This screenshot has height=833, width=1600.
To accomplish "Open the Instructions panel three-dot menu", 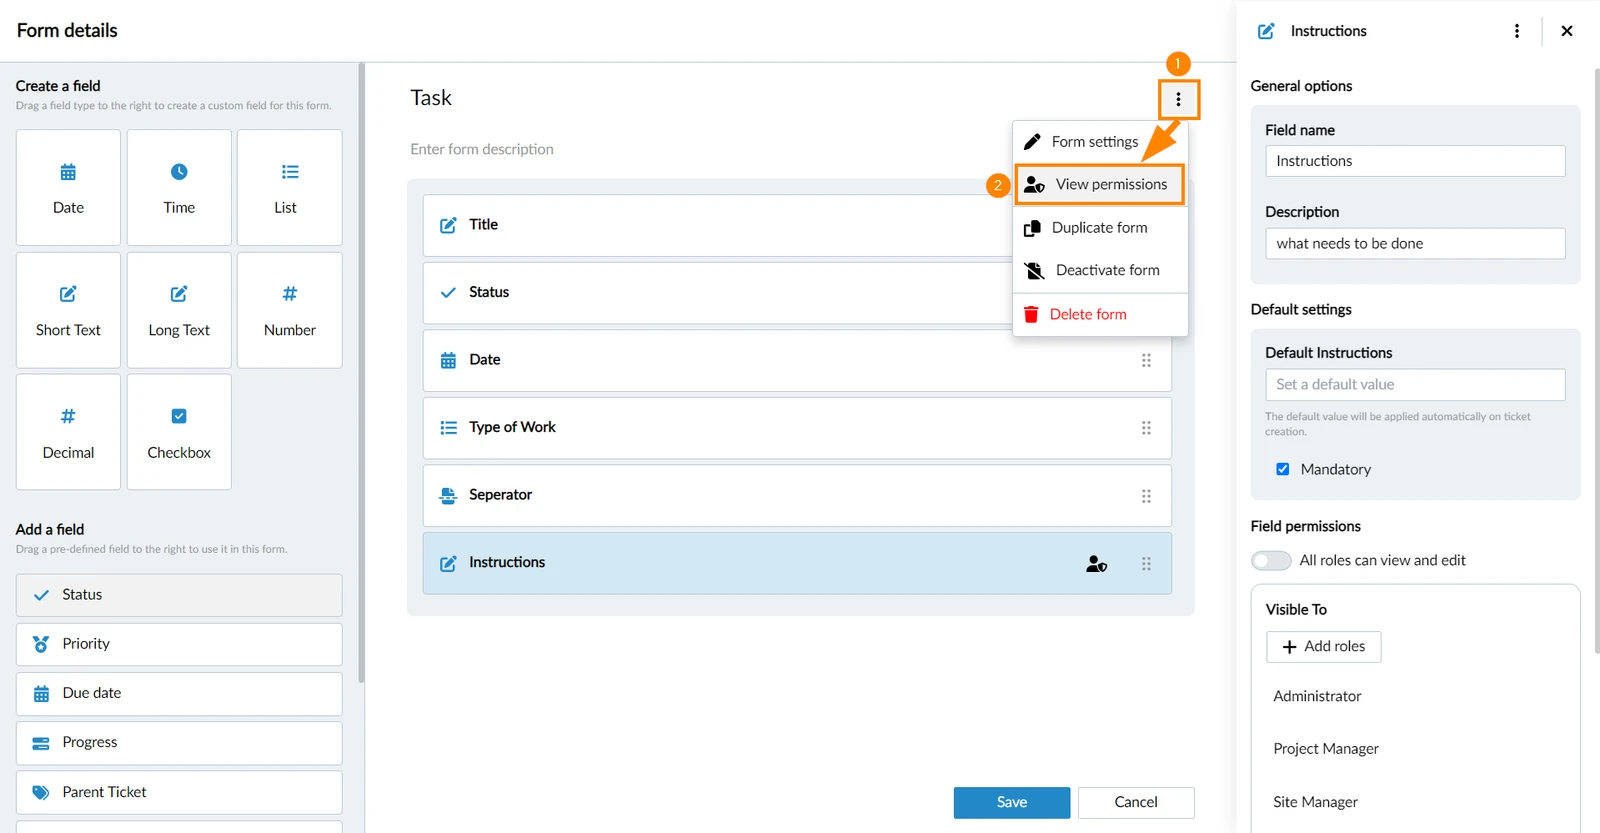I will [1517, 31].
